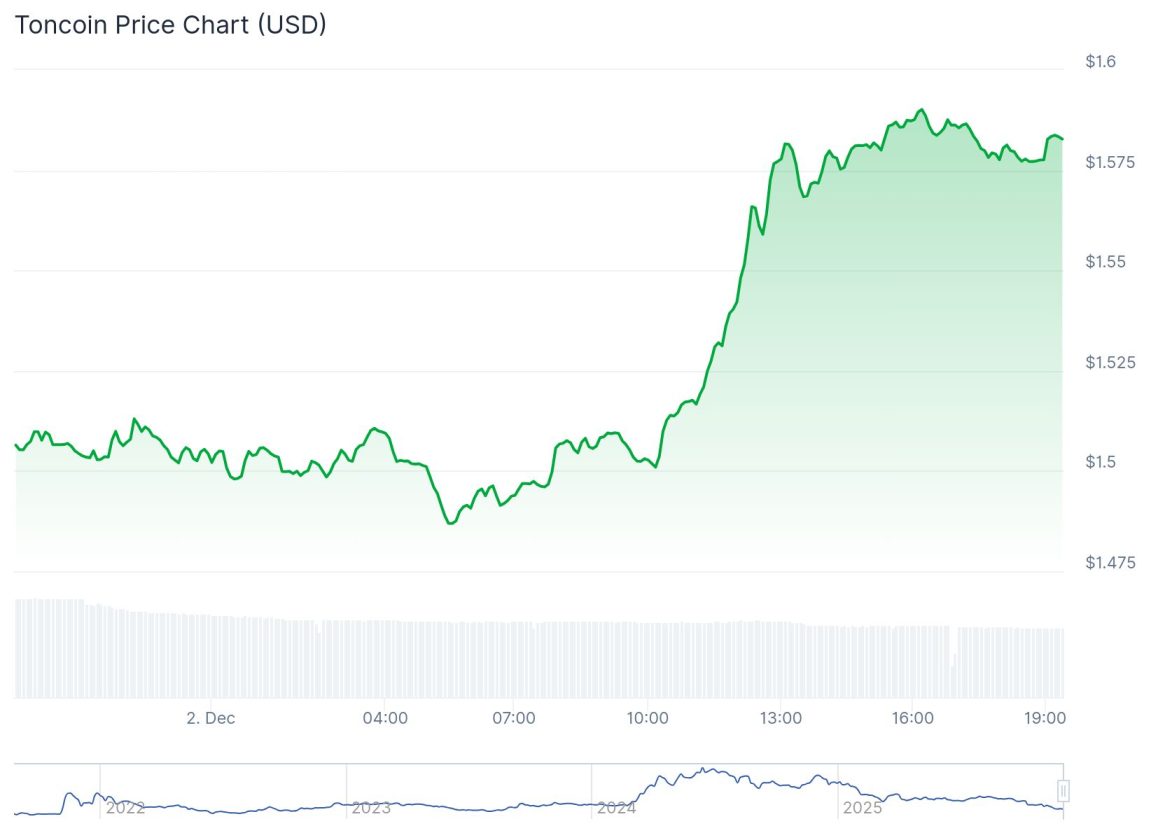This screenshot has height=840, width=1151.
Task: Click the range navigator drag handle
Action: point(1063,790)
